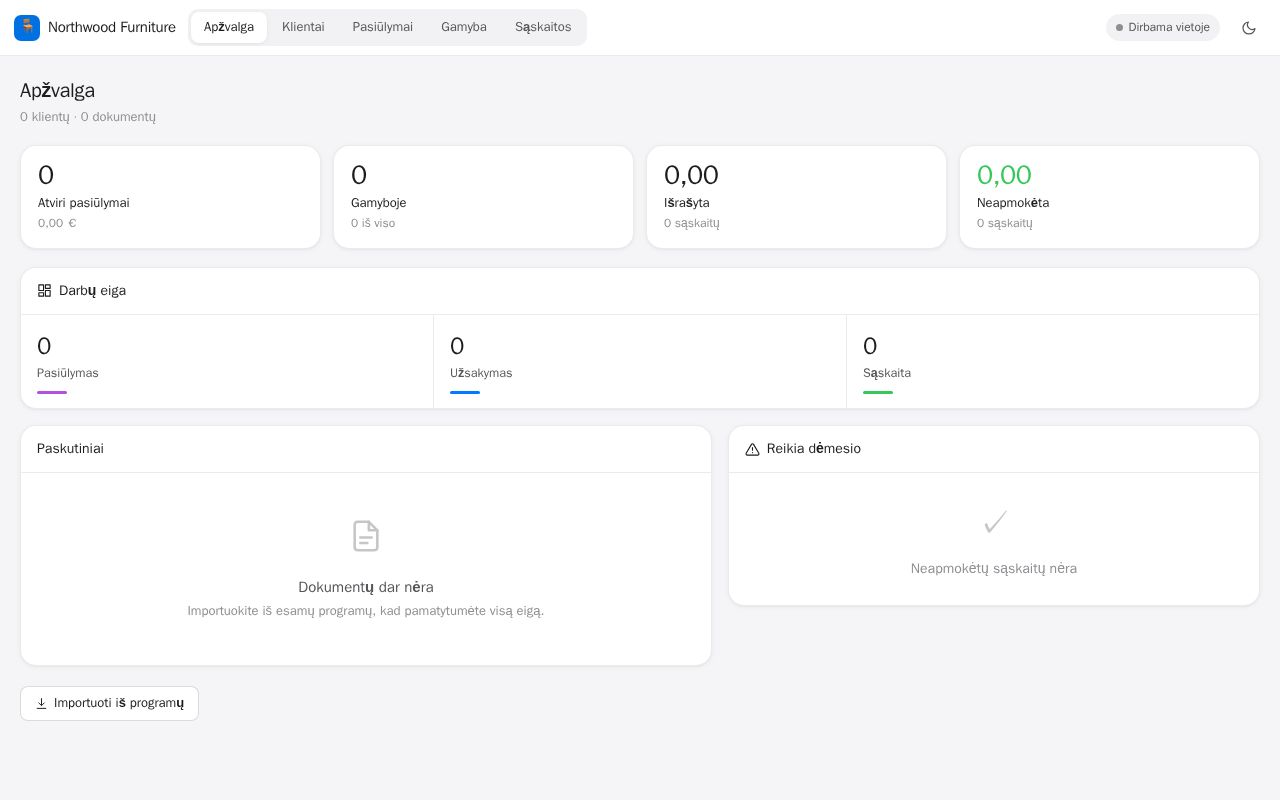Screen dimensions: 1280x800
Task: Open the Gamyboje summary card
Action: (483, 197)
